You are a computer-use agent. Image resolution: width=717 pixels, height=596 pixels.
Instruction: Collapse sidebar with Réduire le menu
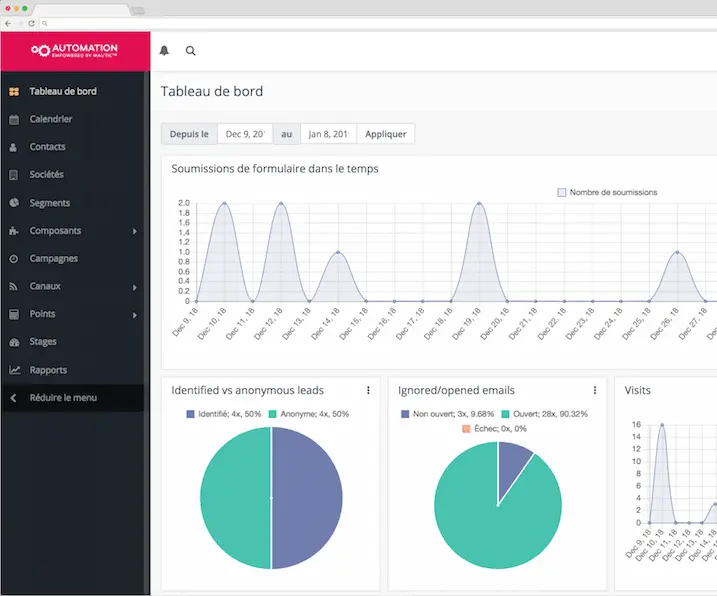(62, 398)
